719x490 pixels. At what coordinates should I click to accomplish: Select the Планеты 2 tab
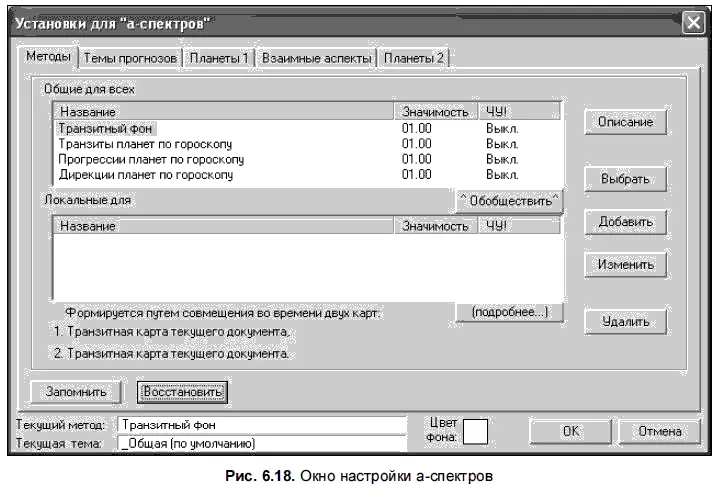point(414,59)
